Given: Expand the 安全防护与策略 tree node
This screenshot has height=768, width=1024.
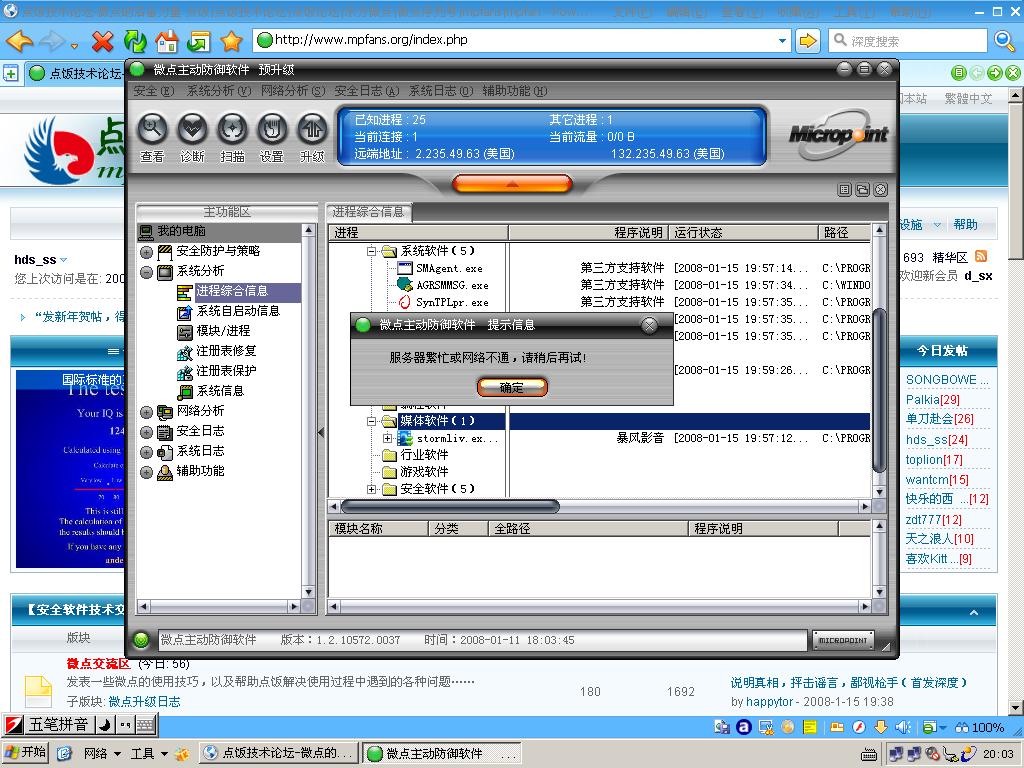Looking at the screenshot, I should click(x=146, y=252).
